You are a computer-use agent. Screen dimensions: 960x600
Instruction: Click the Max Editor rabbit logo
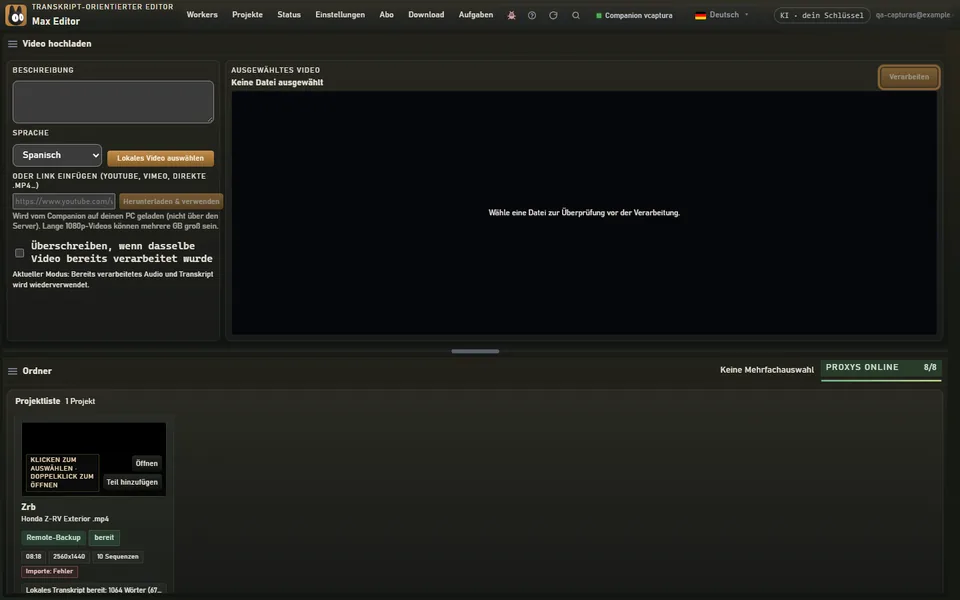(16, 15)
